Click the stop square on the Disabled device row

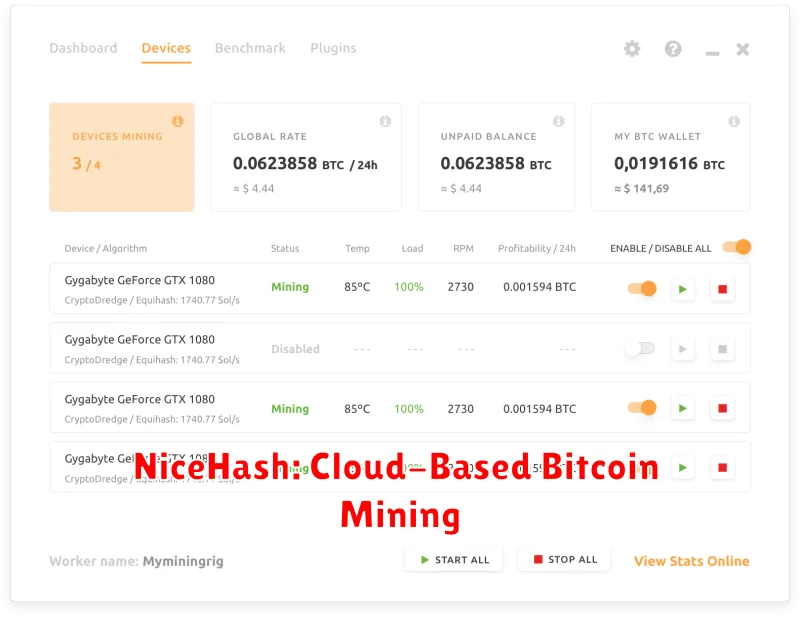[x=722, y=349]
